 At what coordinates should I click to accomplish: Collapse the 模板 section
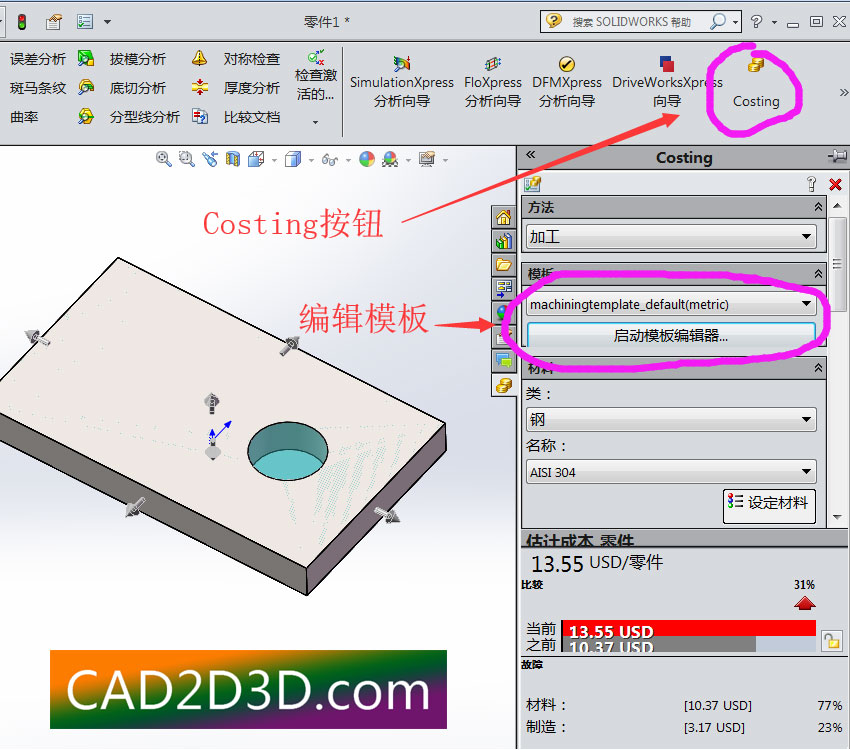818,274
